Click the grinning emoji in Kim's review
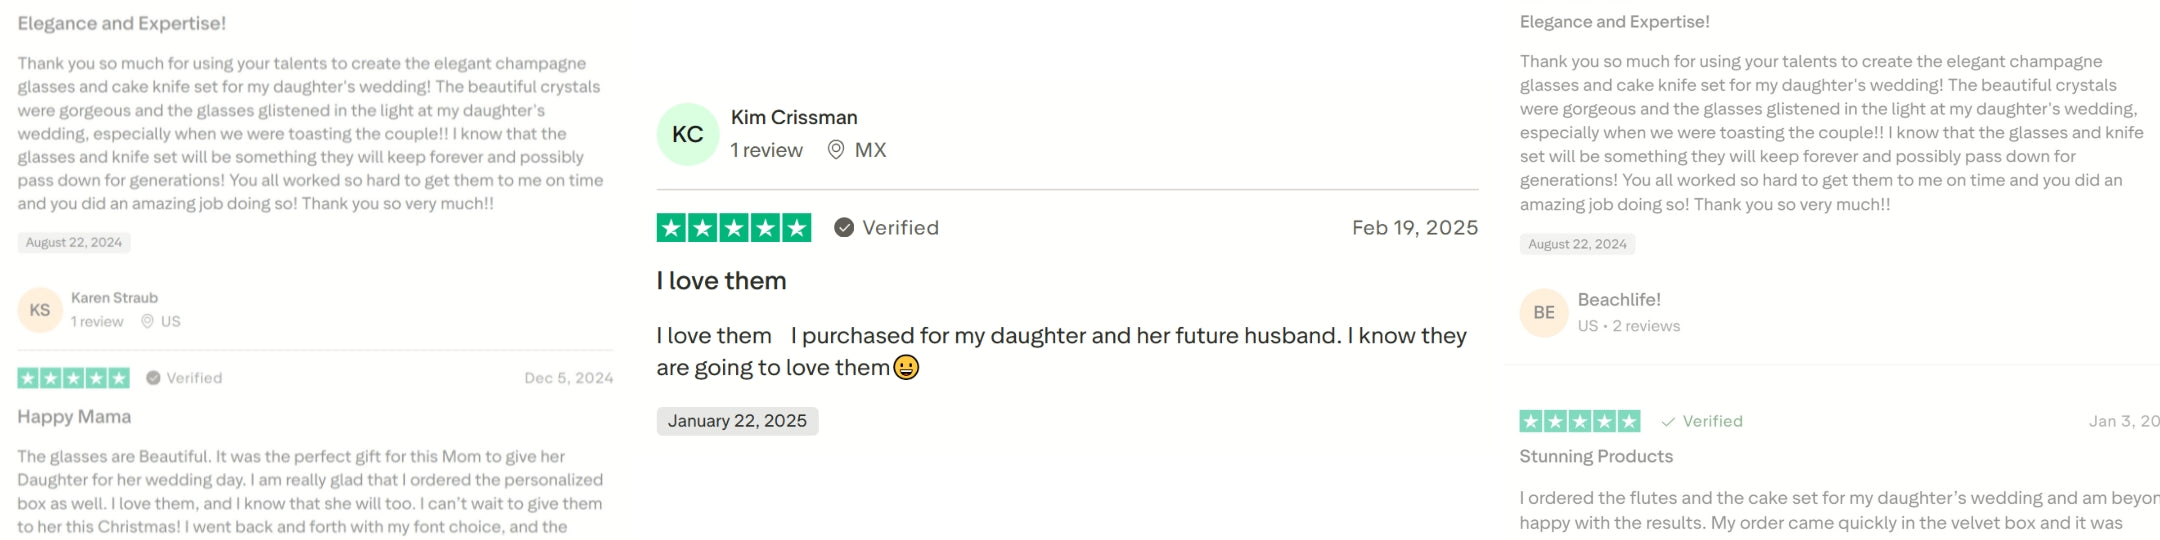This screenshot has height=540, width=2160. 906,368
